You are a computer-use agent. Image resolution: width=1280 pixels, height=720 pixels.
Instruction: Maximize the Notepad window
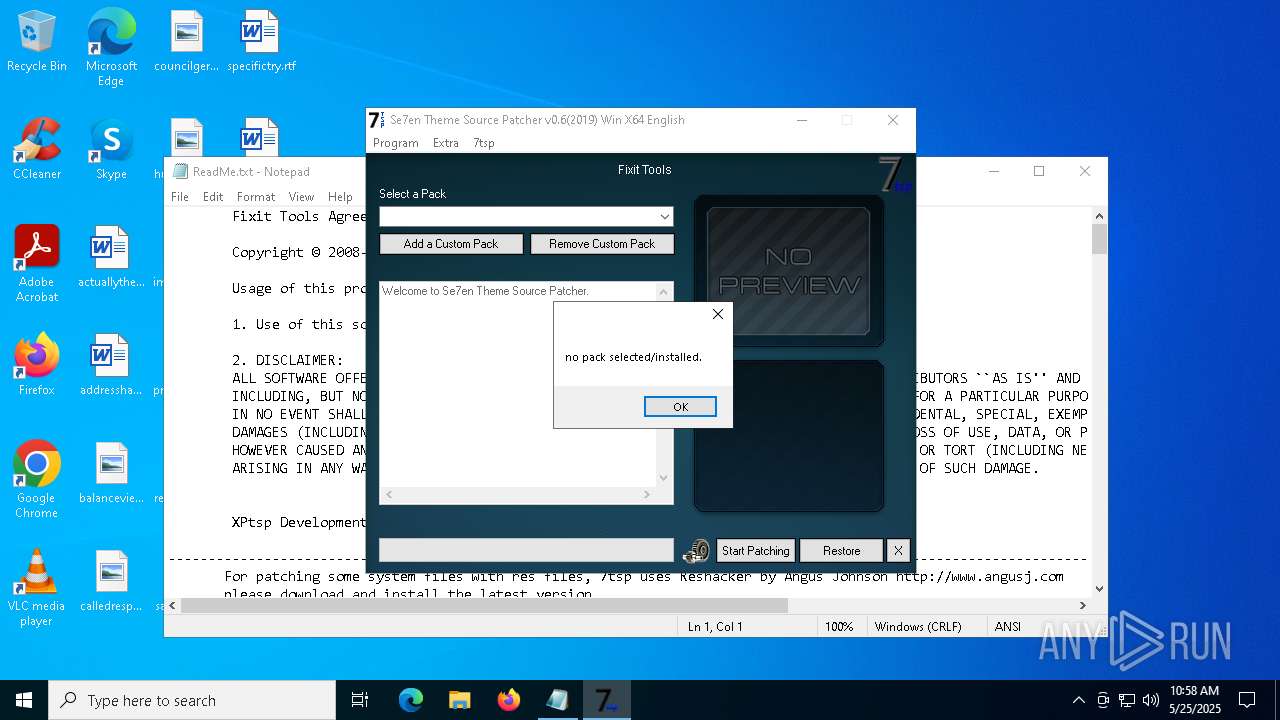point(1039,171)
